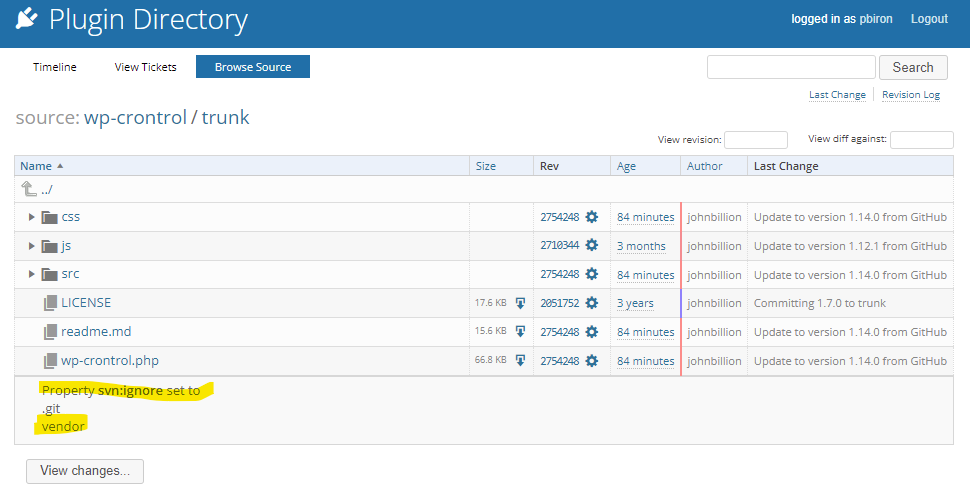Click the css folder icon

click(x=49, y=217)
